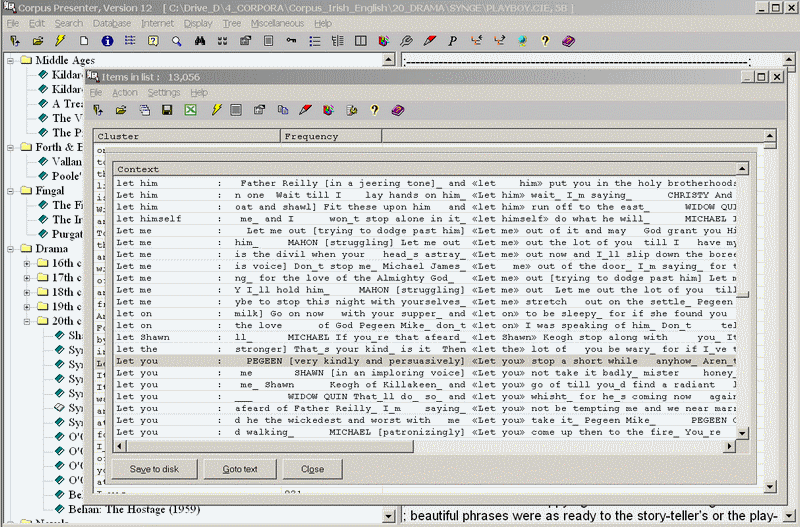
Task: Click the binoculars icon in main toolbar
Action: tap(199, 41)
